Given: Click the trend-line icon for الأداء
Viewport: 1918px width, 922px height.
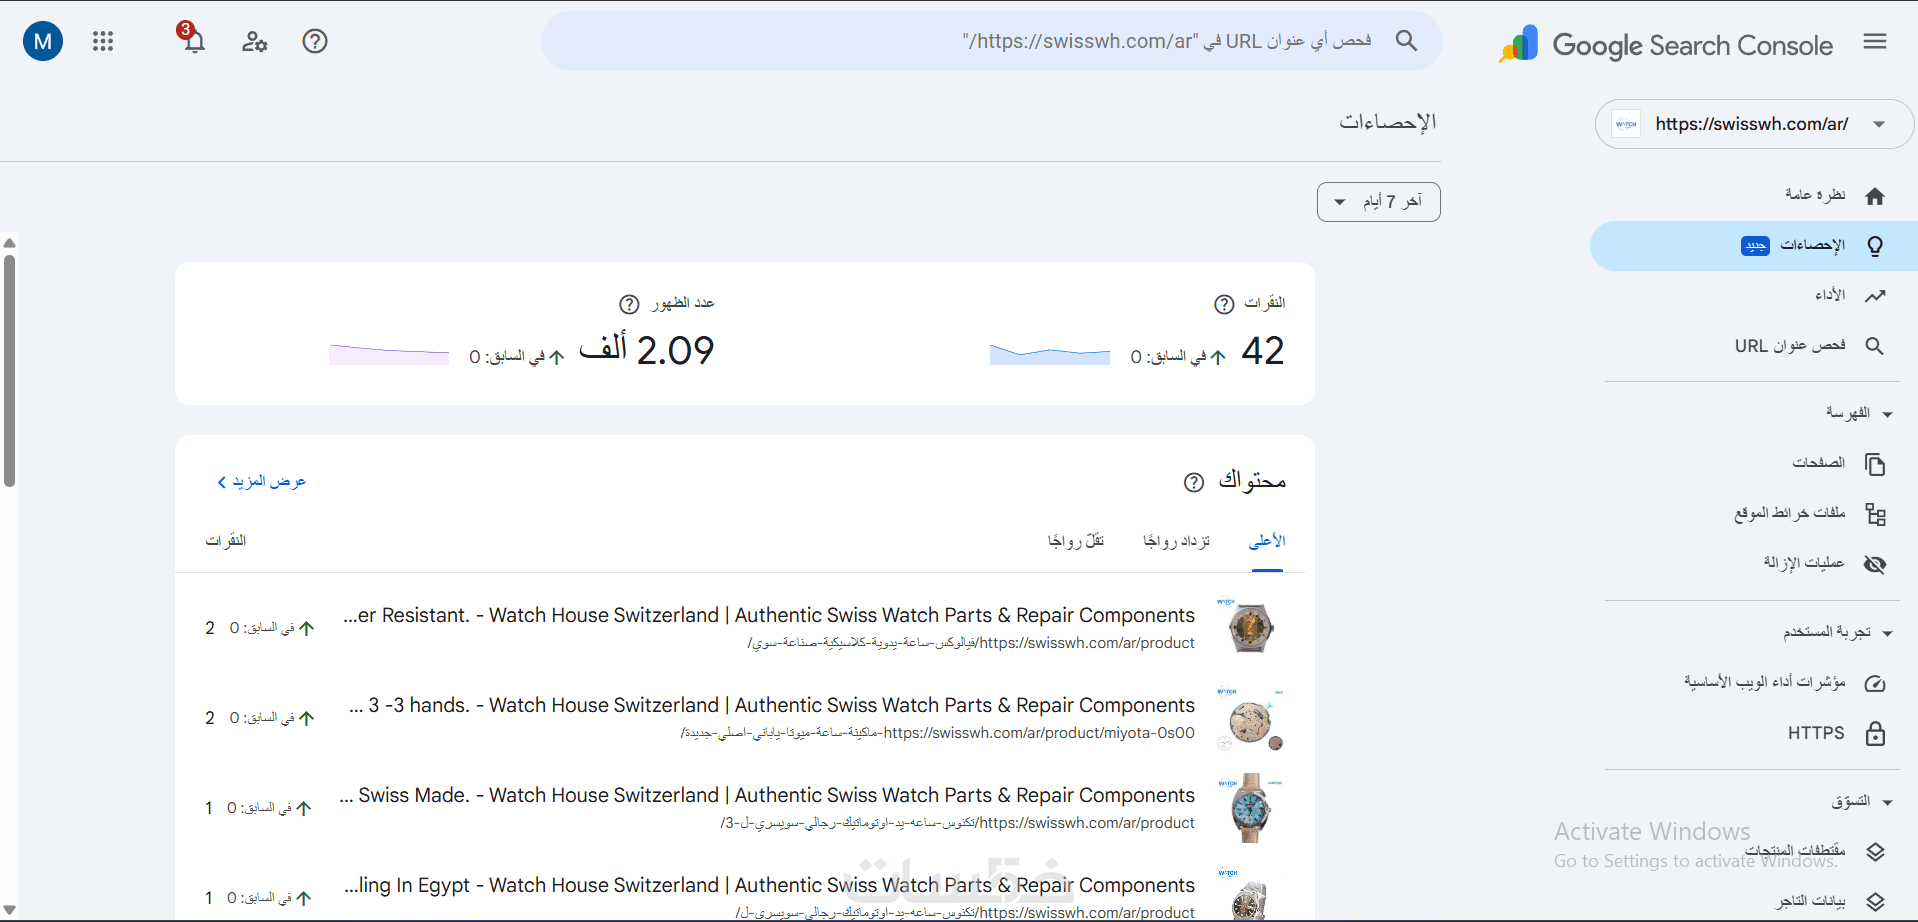Looking at the screenshot, I should pyautogui.click(x=1875, y=296).
